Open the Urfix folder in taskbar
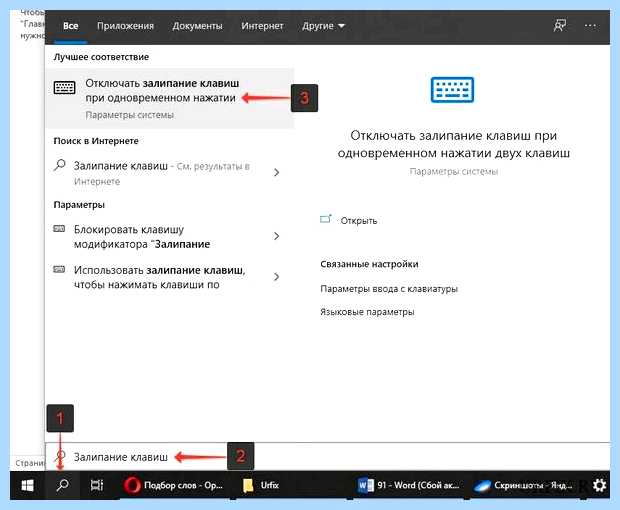 [x=261, y=485]
